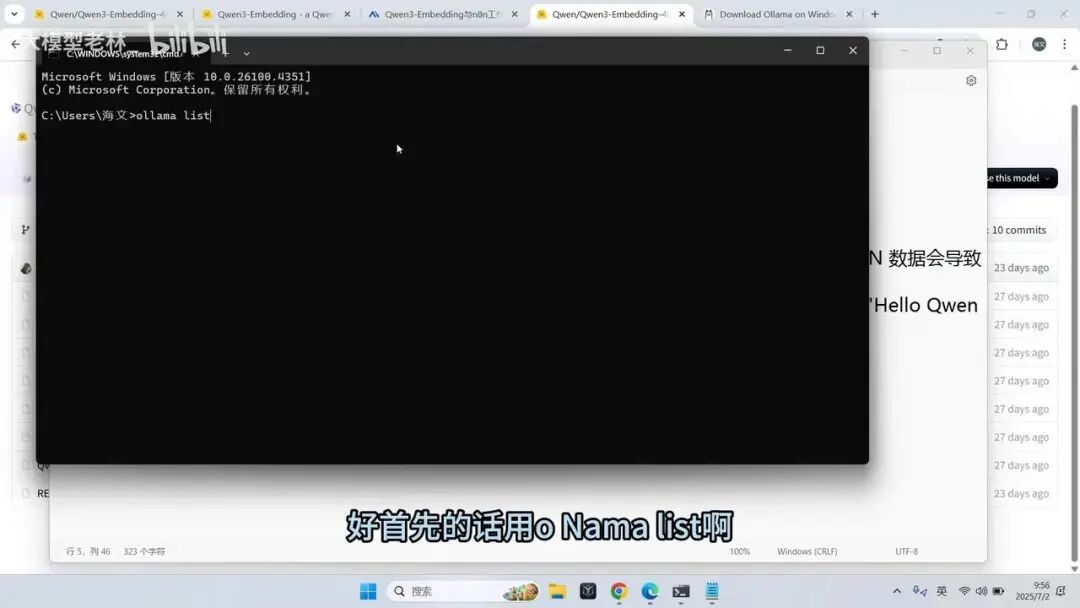Screen dimensions: 1080x608
Task: Open the Windows Start menu
Action: coord(368,591)
